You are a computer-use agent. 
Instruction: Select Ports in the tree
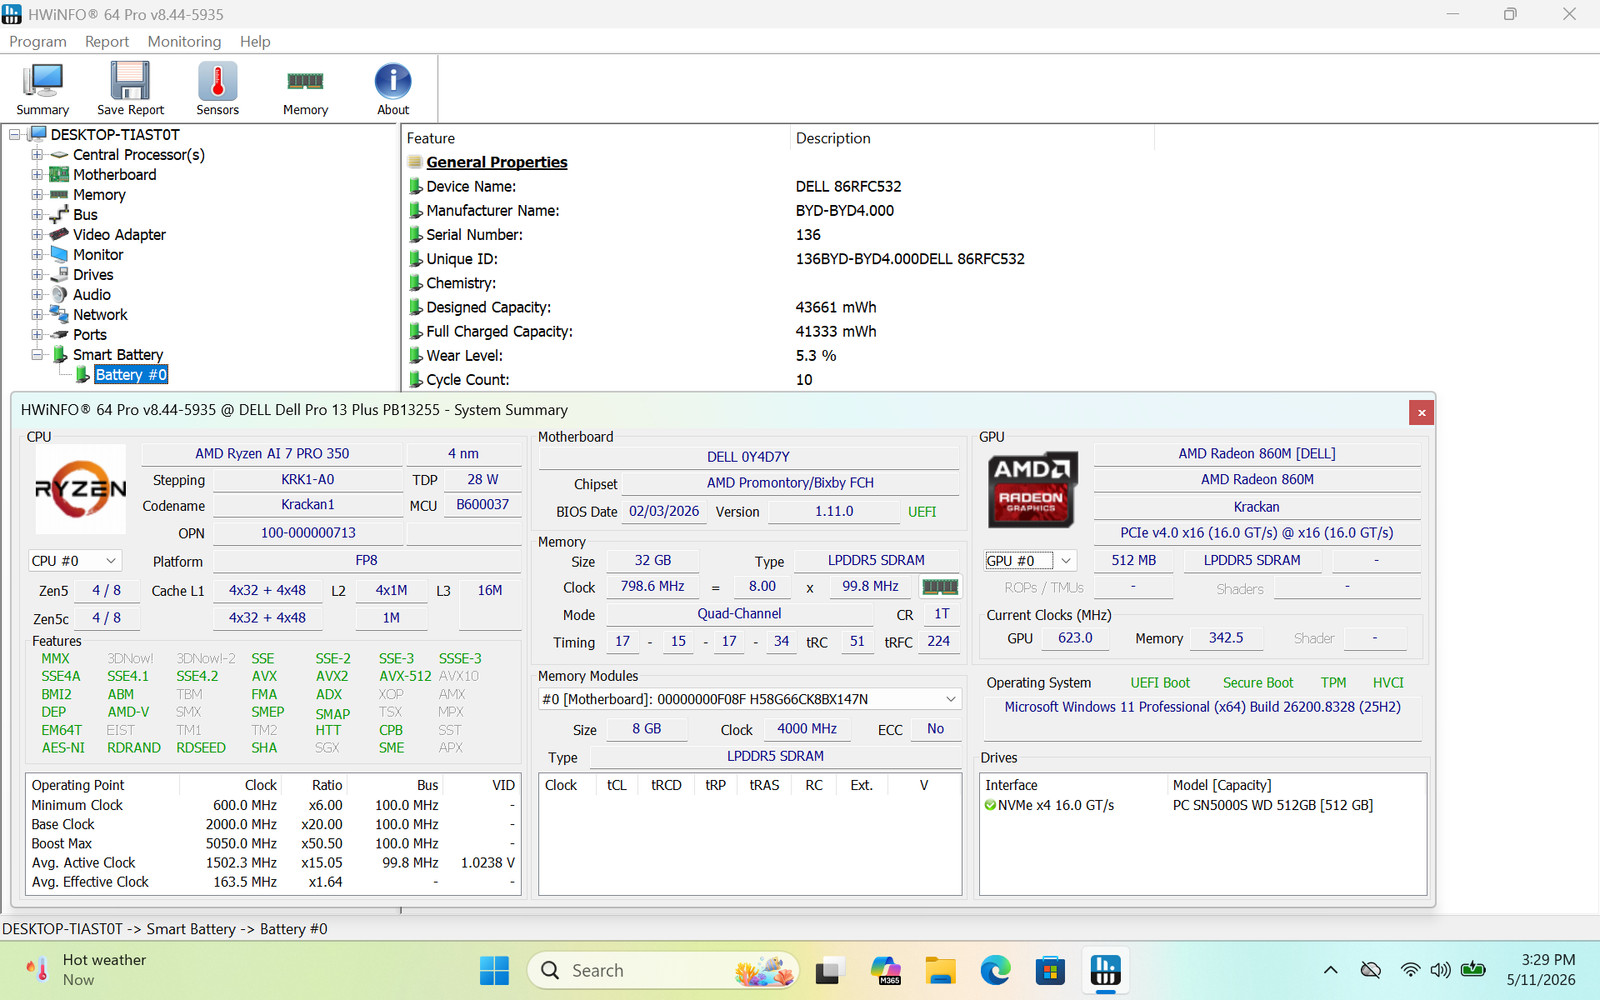[x=90, y=335]
